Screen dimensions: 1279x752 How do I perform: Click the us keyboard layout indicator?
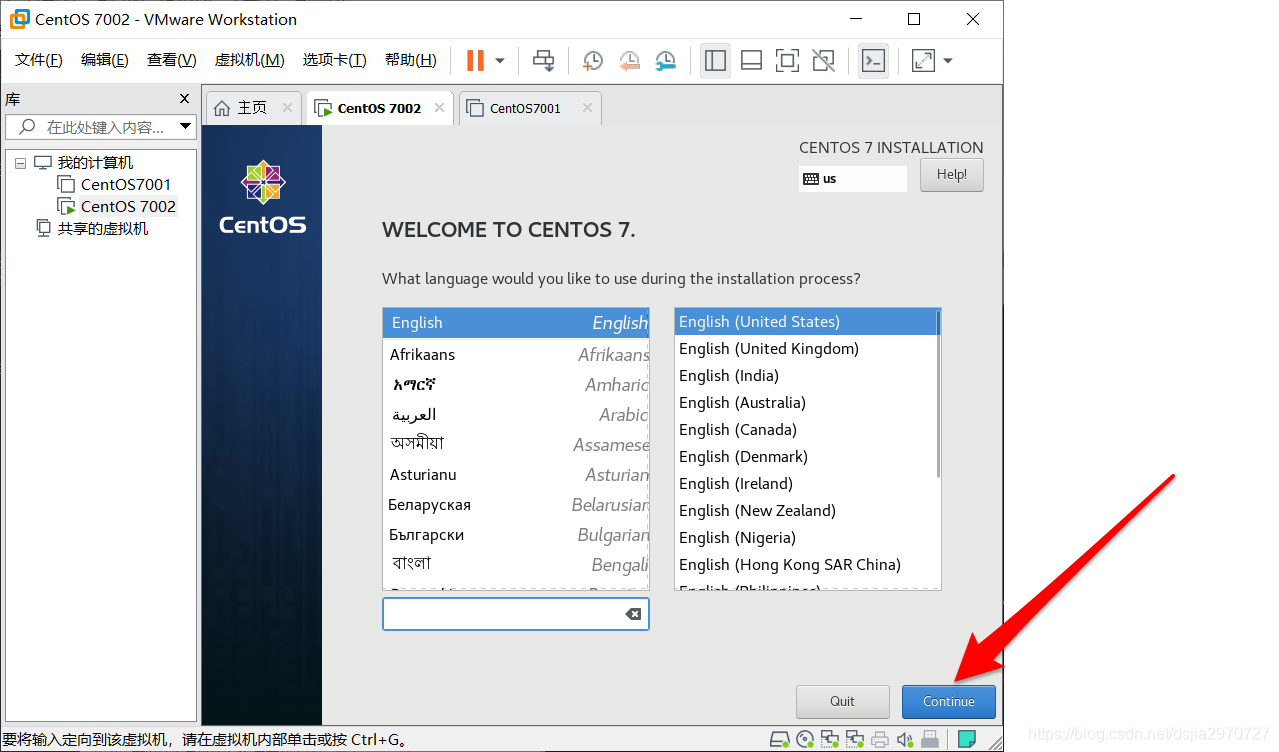coord(852,178)
